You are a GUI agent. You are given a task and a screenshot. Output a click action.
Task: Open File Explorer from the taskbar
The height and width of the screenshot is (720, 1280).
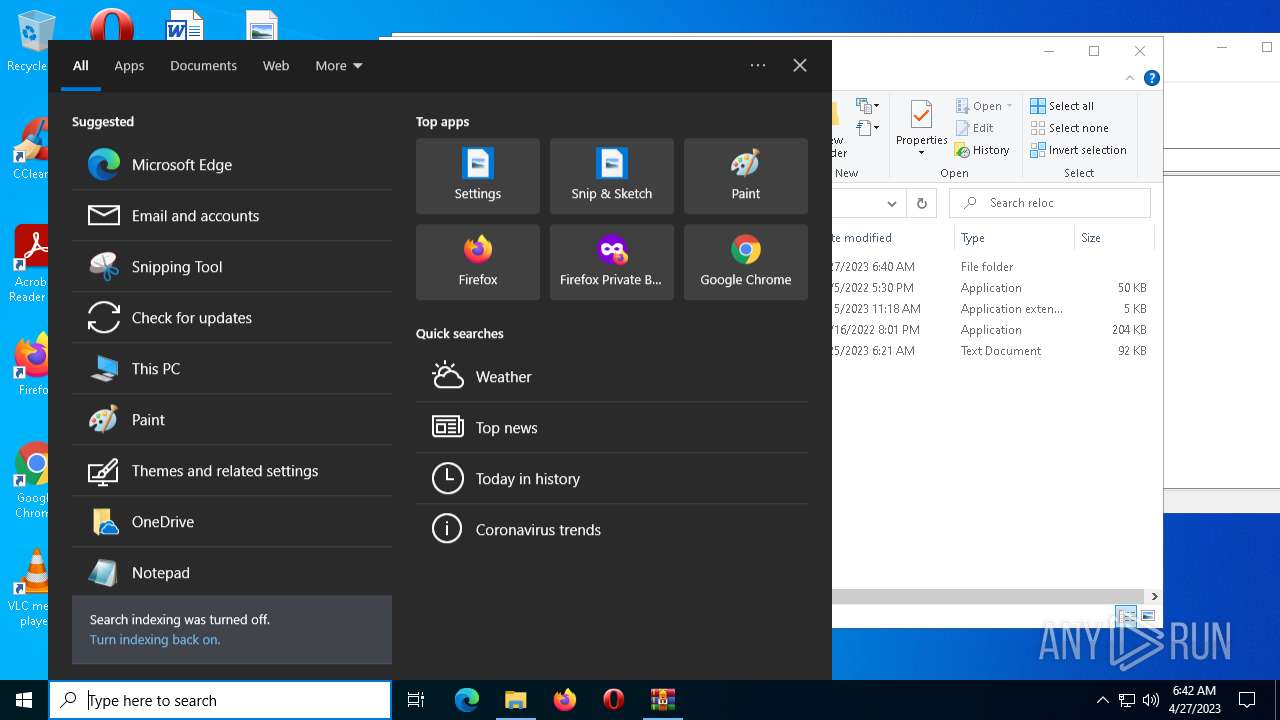pyautogui.click(x=515, y=700)
